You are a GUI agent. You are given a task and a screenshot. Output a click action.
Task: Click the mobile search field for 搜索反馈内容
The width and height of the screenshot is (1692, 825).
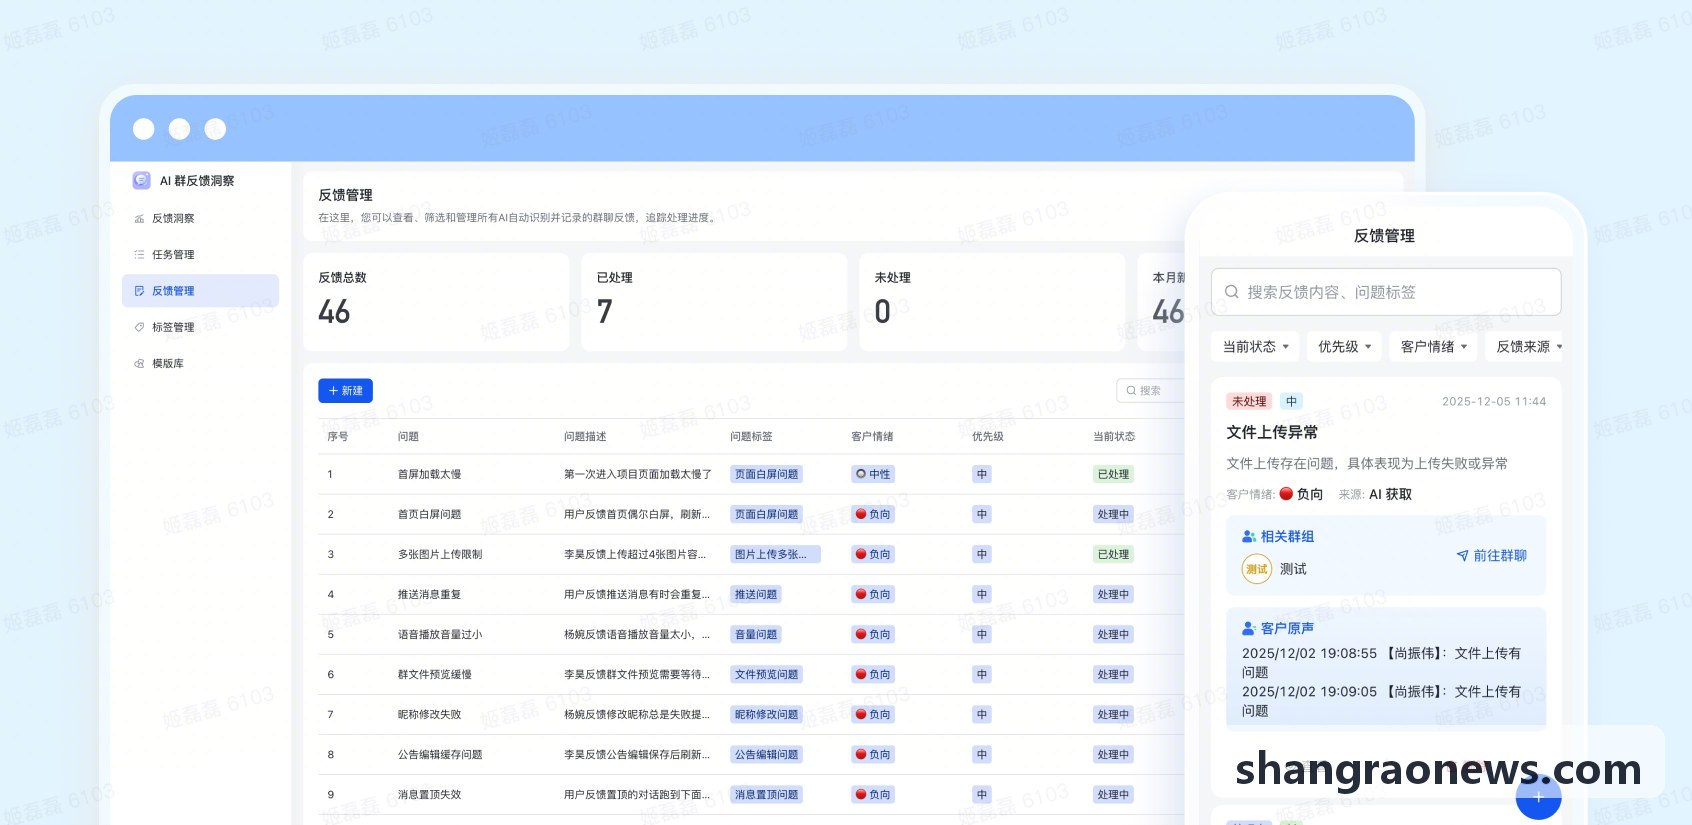point(1385,292)
